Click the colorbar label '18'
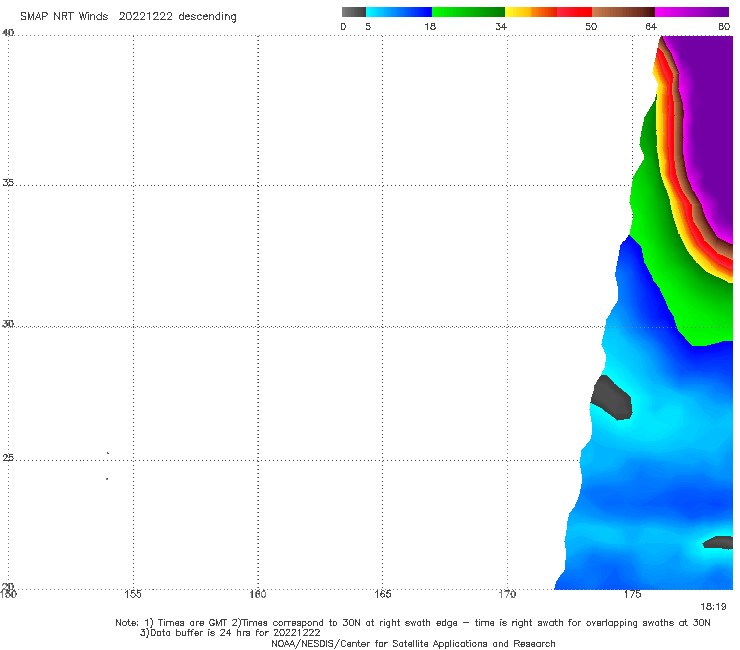 pos(430,26)
